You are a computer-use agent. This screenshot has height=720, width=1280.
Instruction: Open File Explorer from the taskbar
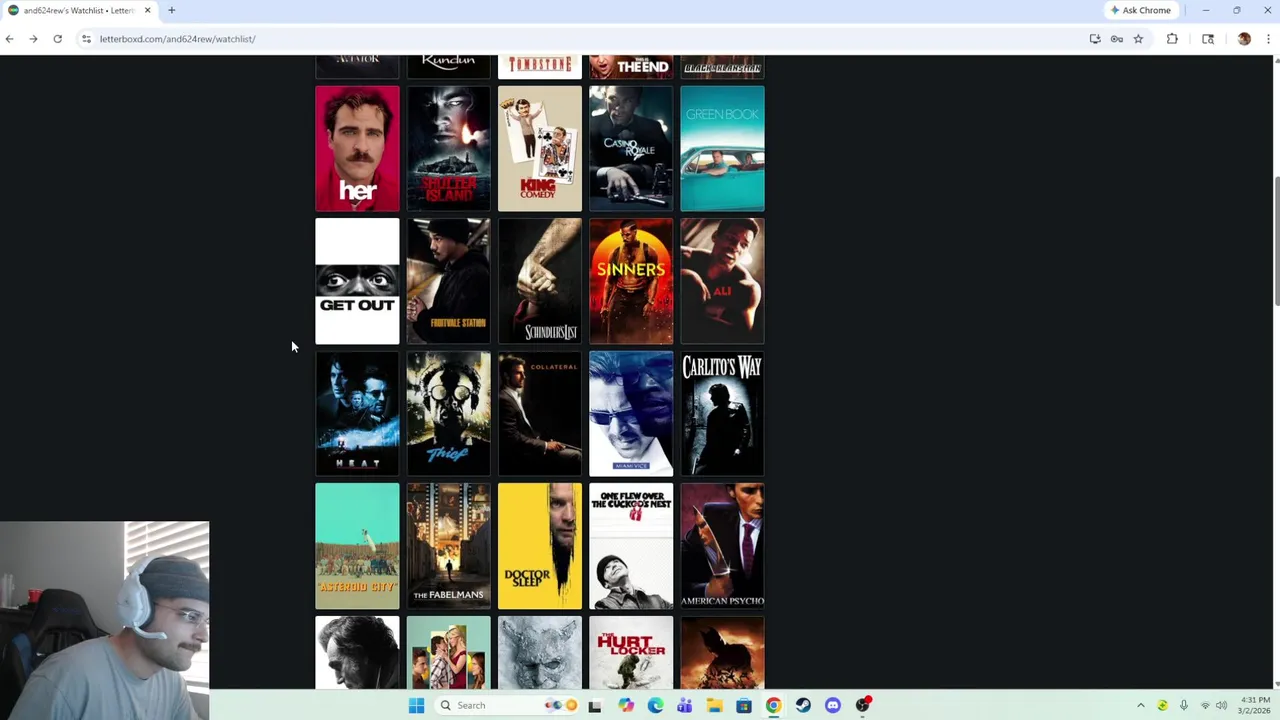coord(714,705)
